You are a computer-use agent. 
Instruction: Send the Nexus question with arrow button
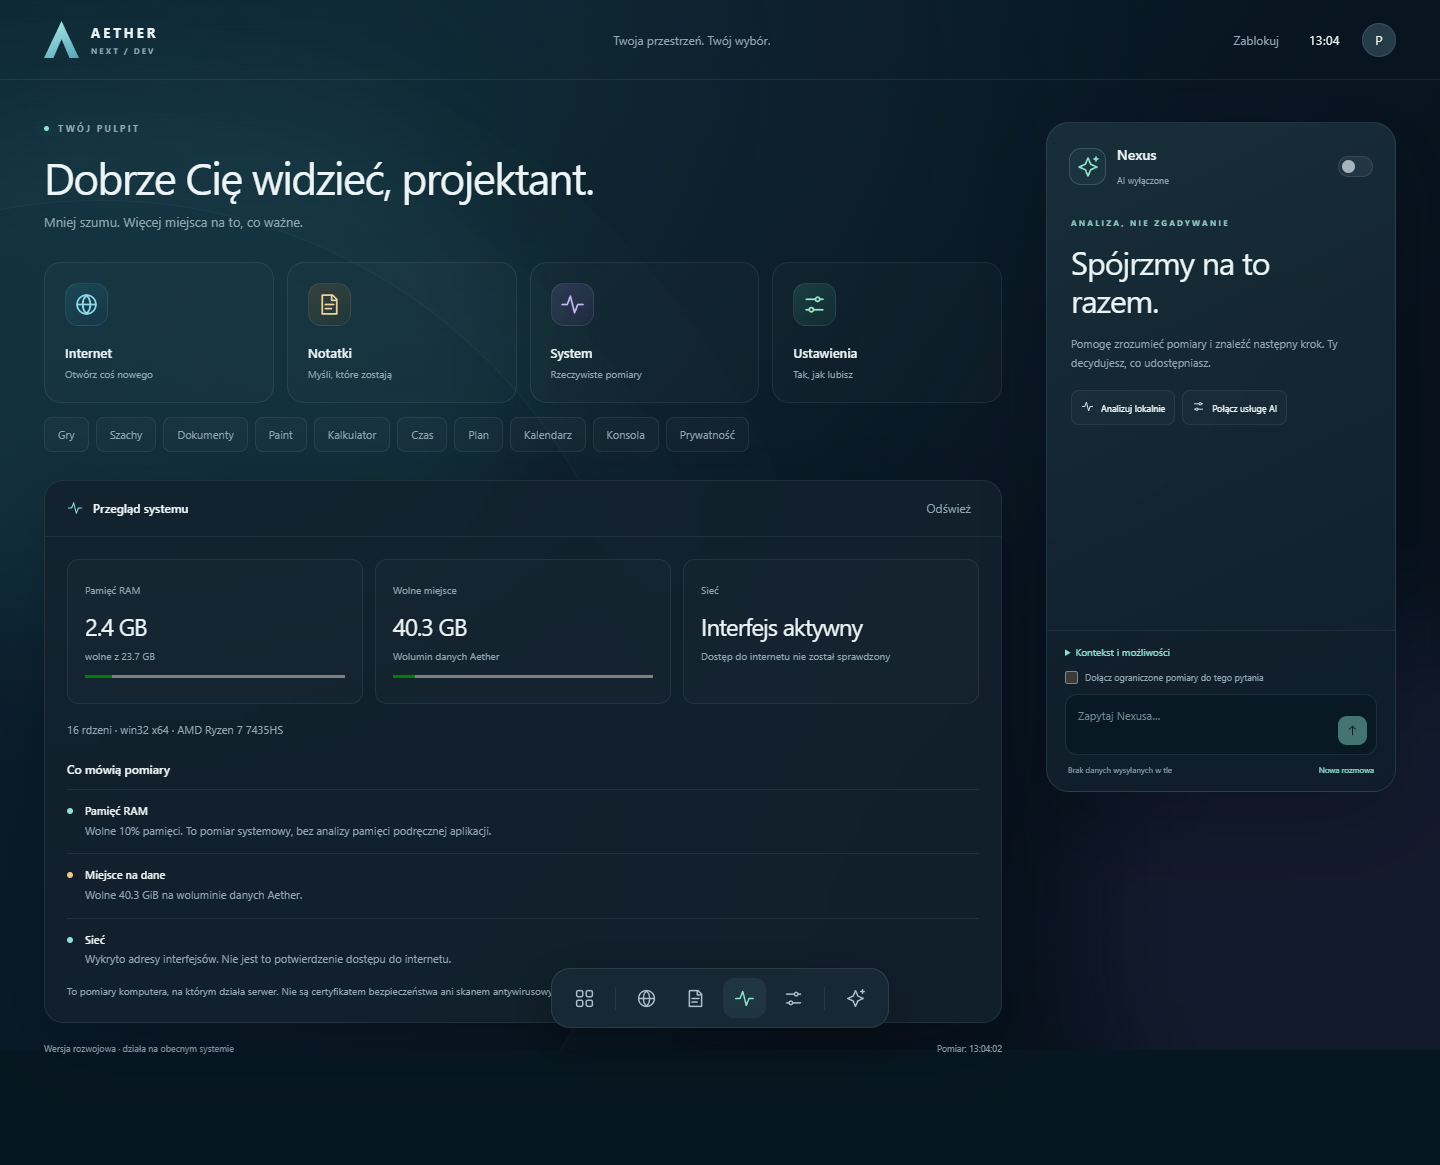(x=1352, y=730)
